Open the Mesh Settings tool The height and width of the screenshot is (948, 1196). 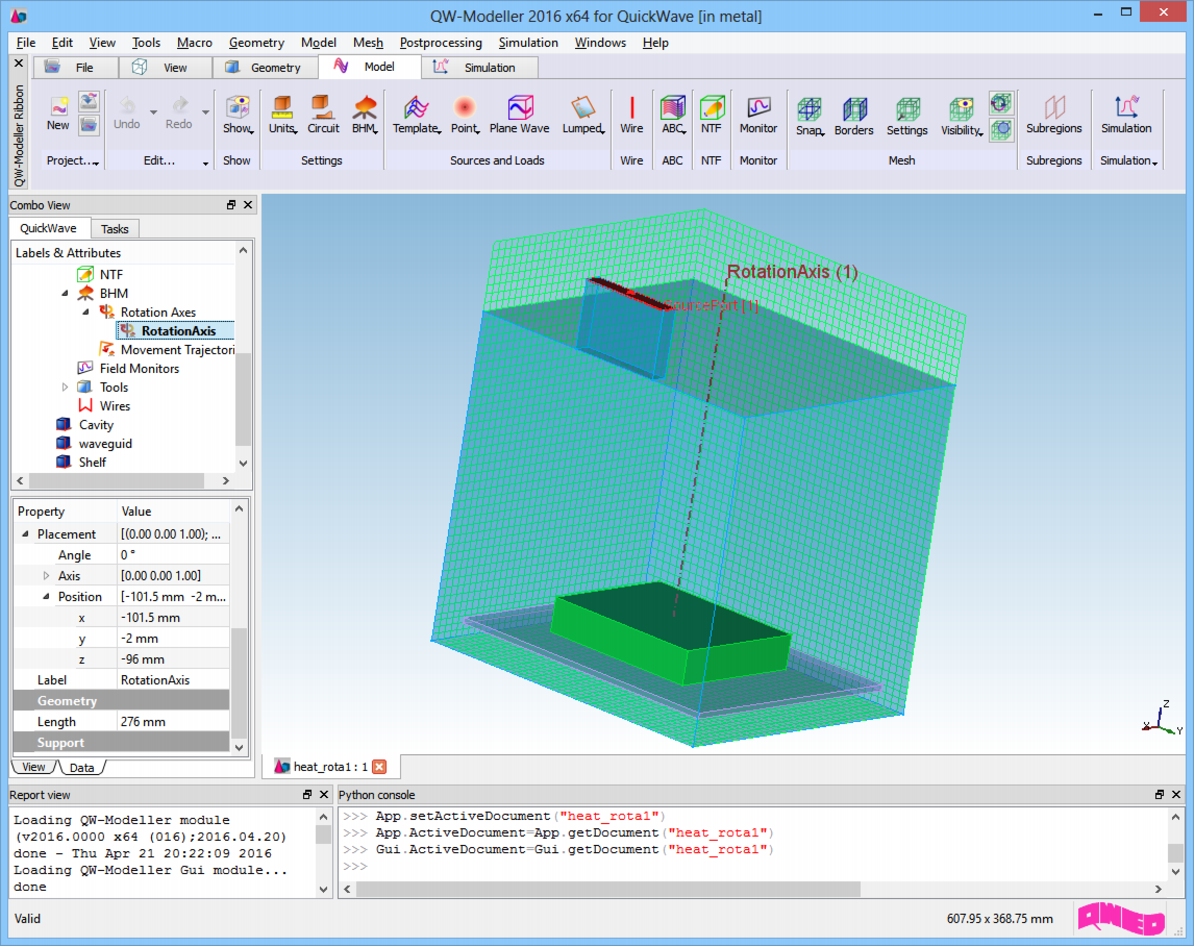(907, 116)
